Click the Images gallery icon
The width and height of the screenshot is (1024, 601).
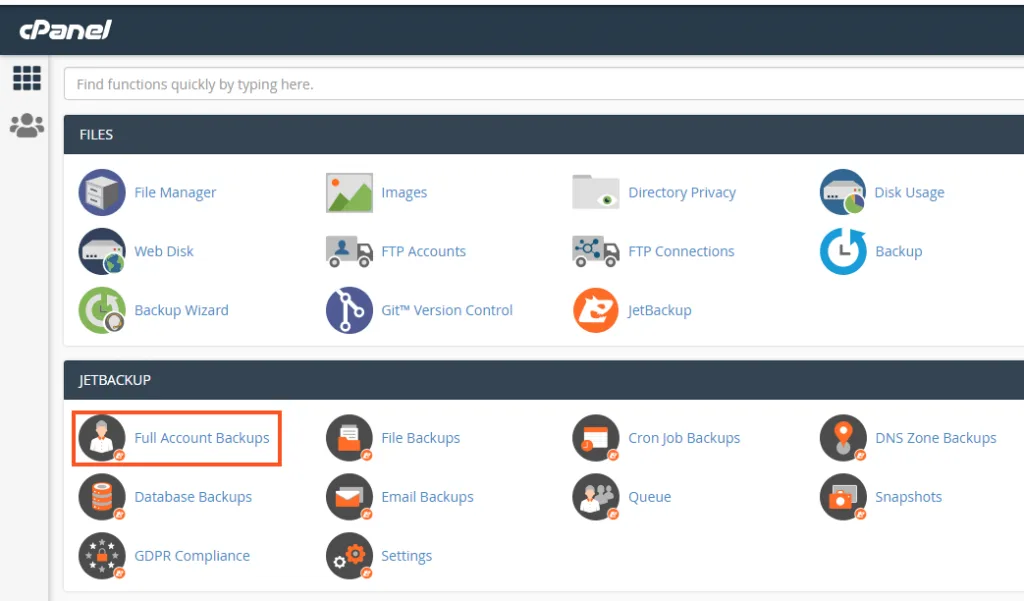click(x=349, y=192)
